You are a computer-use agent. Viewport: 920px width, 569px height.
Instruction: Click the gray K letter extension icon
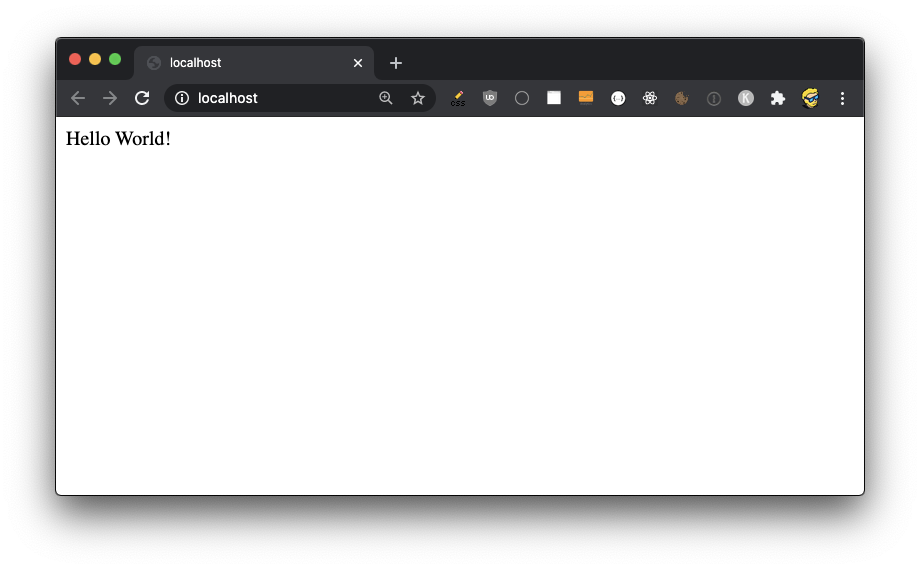coord(746,98)
